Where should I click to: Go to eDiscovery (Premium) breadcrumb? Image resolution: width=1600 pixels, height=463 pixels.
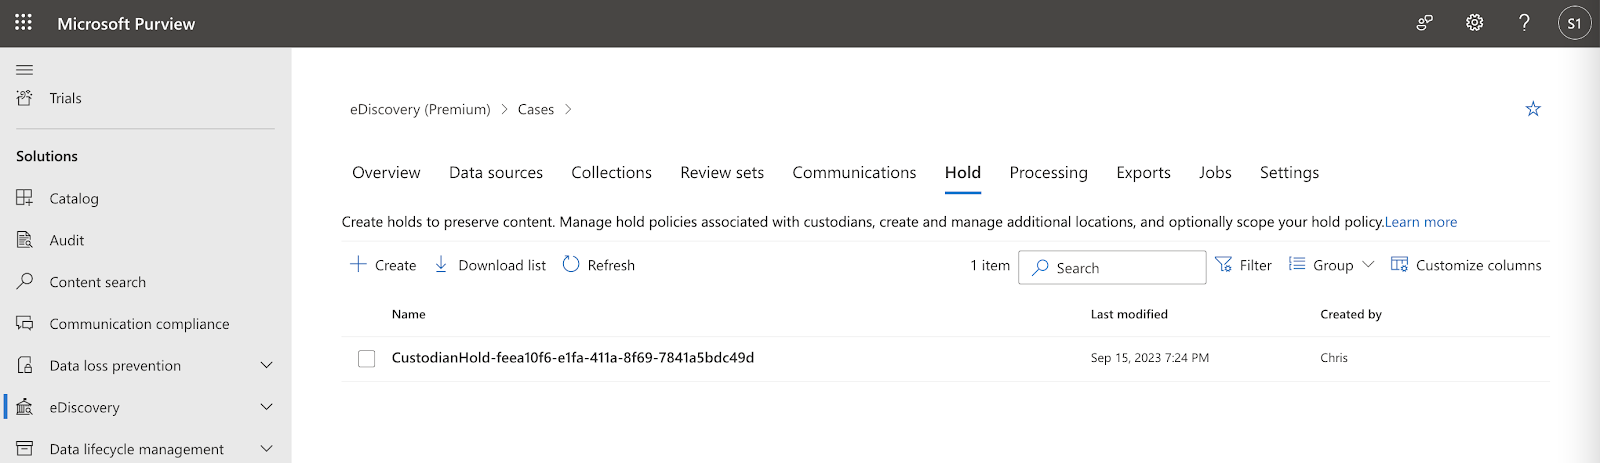420,109
